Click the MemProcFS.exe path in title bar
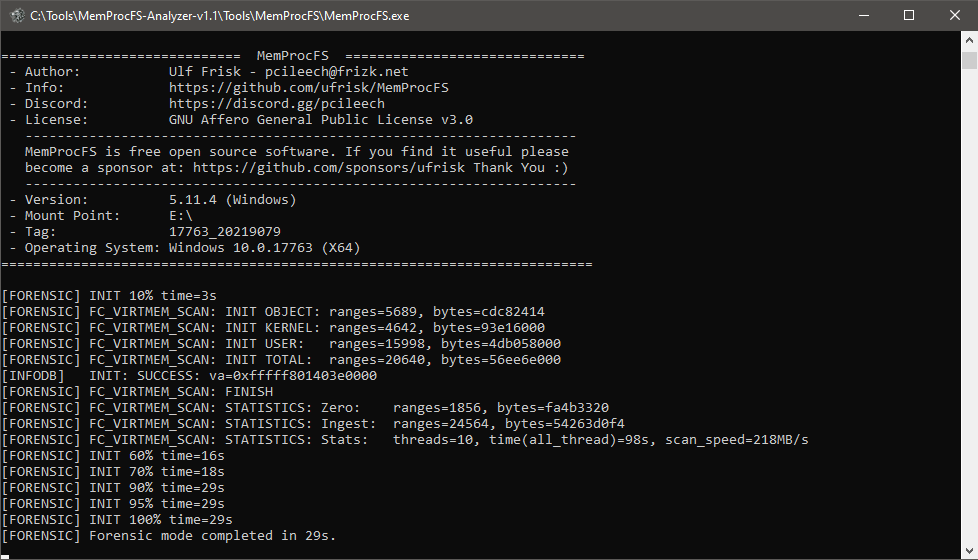The height and width of the screenshot is (560, 978). tap(219, 16)
